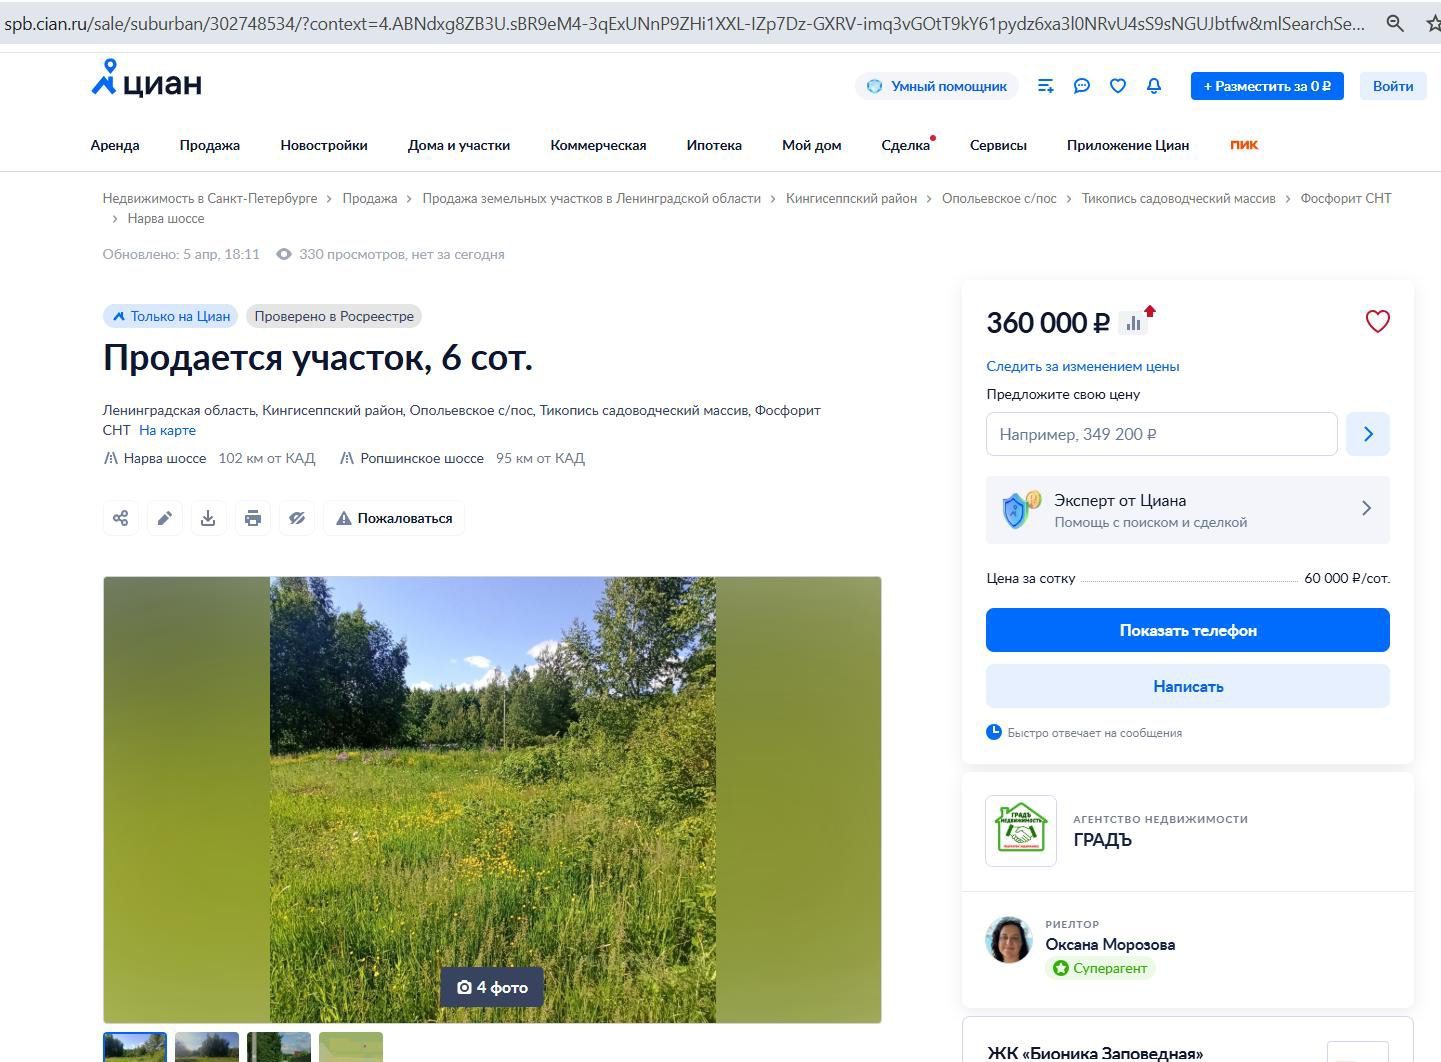Image resolution: width=1441 pixels, height=1062 pixels.
Task: Click the ГРАДЪ agency logo
Action: (1021, 831)
